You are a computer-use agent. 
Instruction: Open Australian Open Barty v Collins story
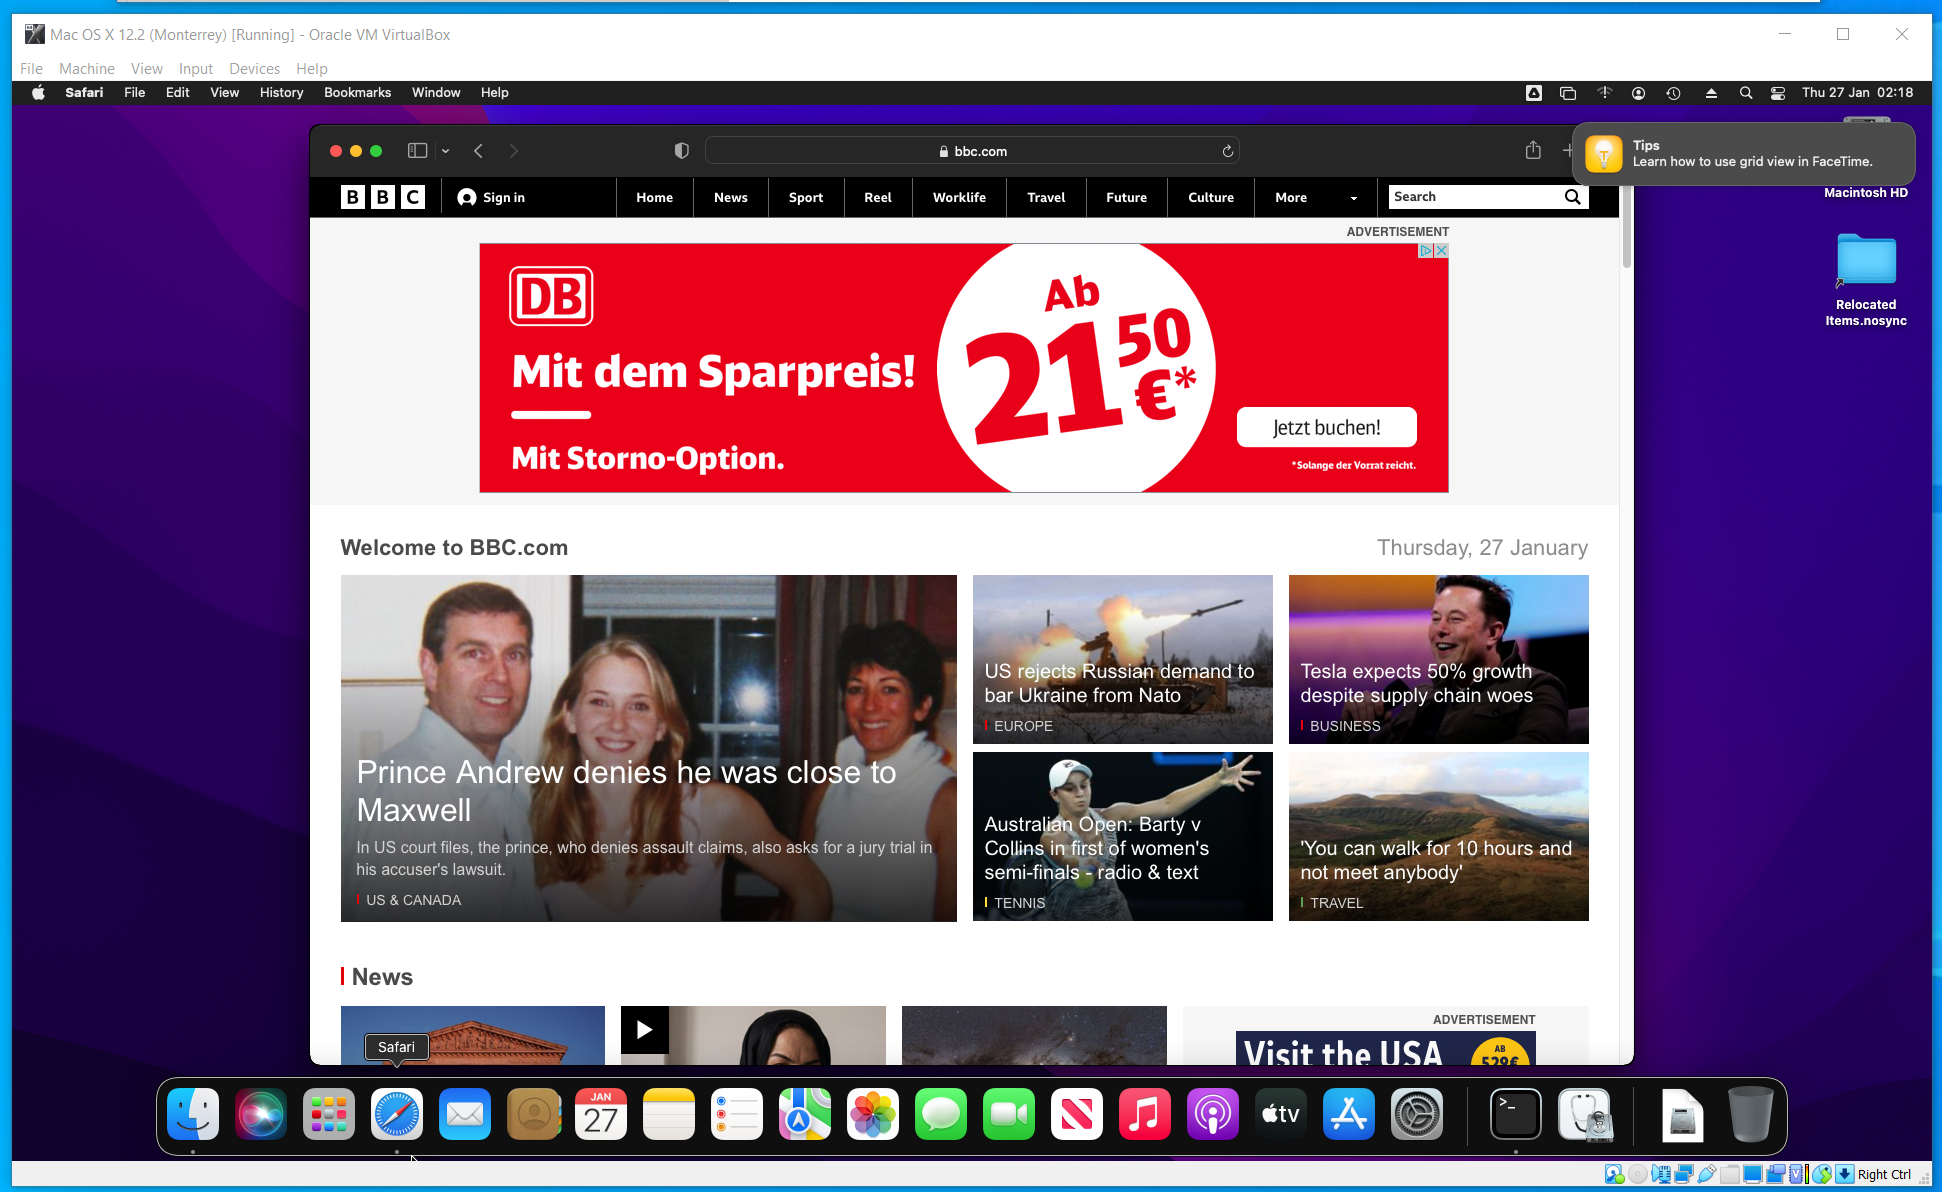click(x=1097, y=848)
